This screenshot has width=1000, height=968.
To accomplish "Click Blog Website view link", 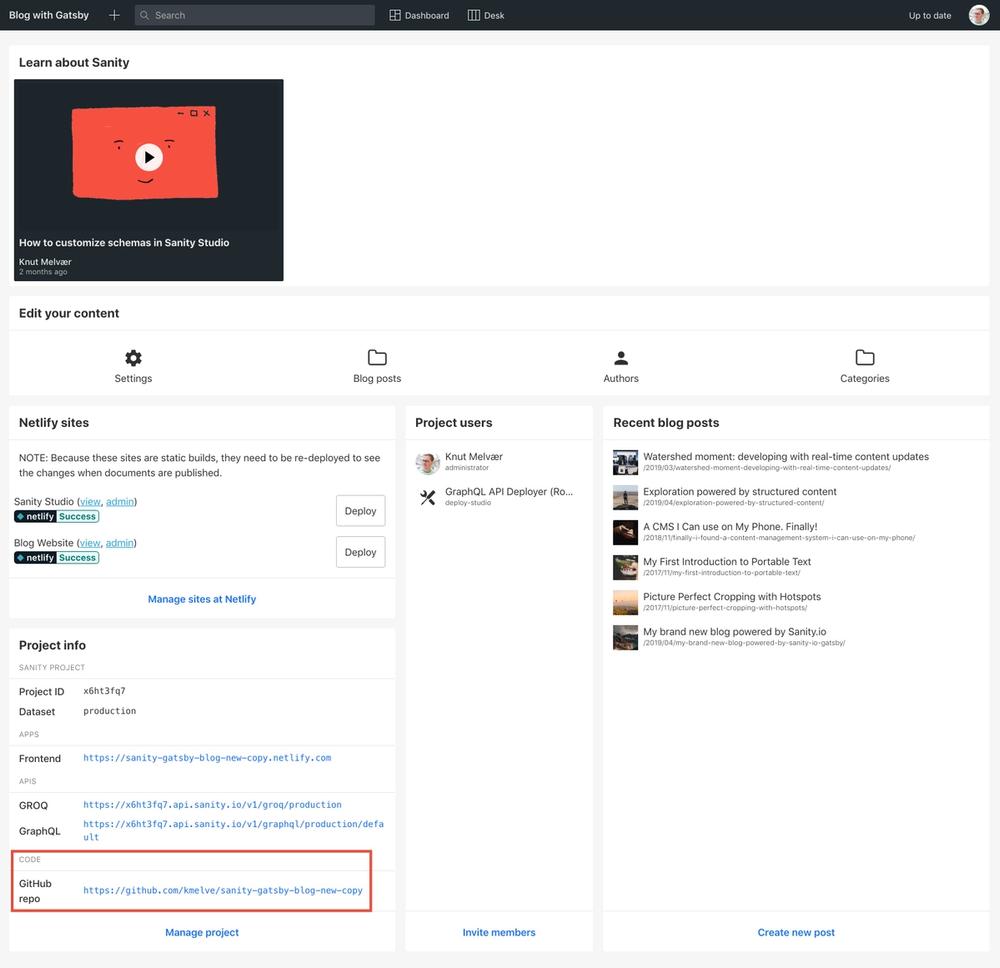I will pyautogui.click(x=90, y=543).
